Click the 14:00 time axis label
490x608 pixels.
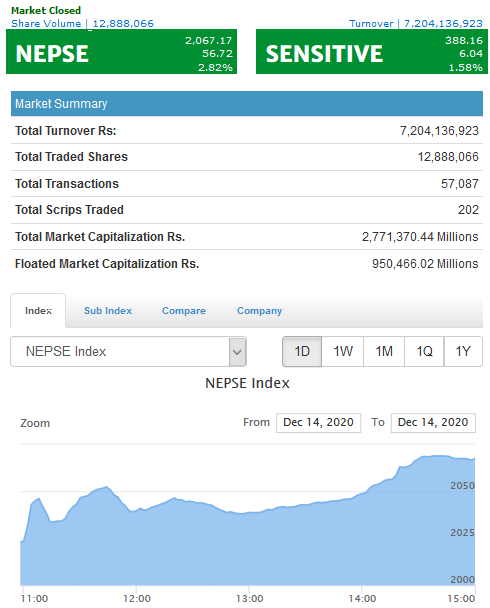point(362,599)
